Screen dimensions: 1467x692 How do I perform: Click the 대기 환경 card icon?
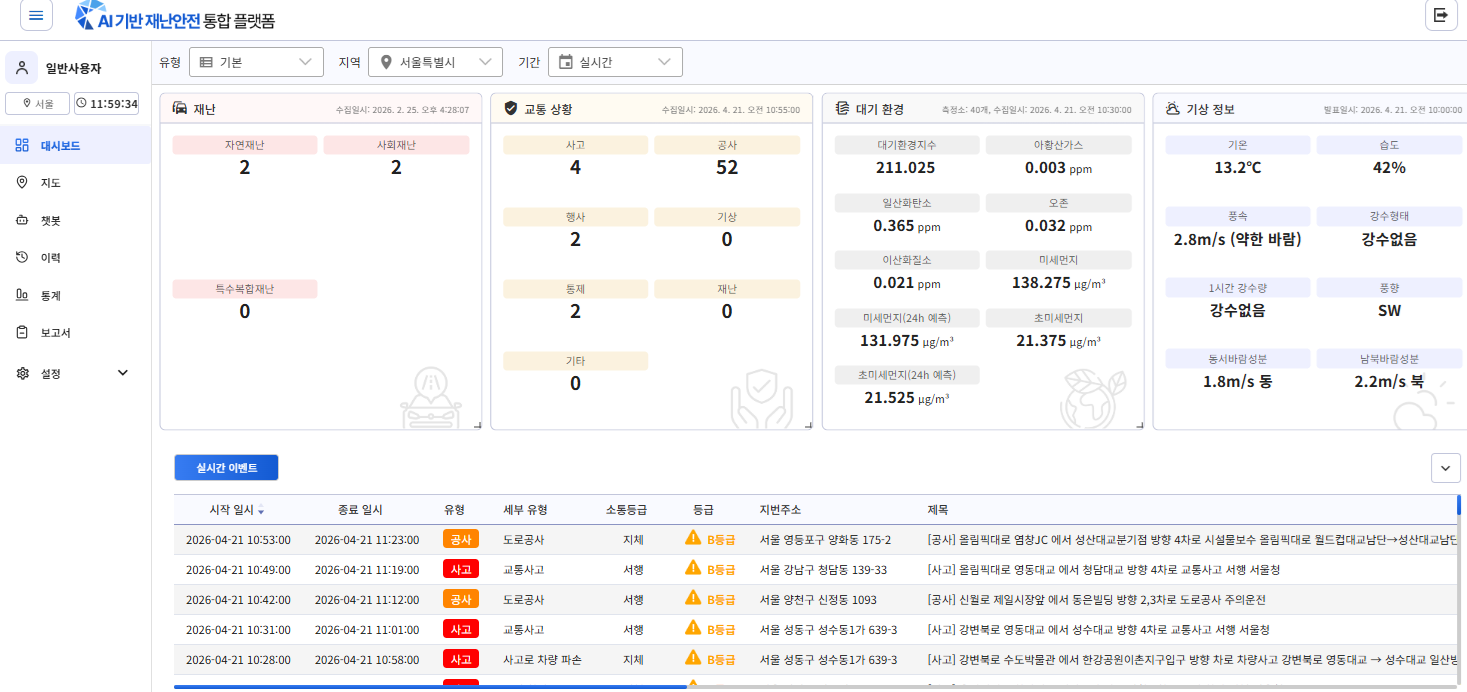842,108
